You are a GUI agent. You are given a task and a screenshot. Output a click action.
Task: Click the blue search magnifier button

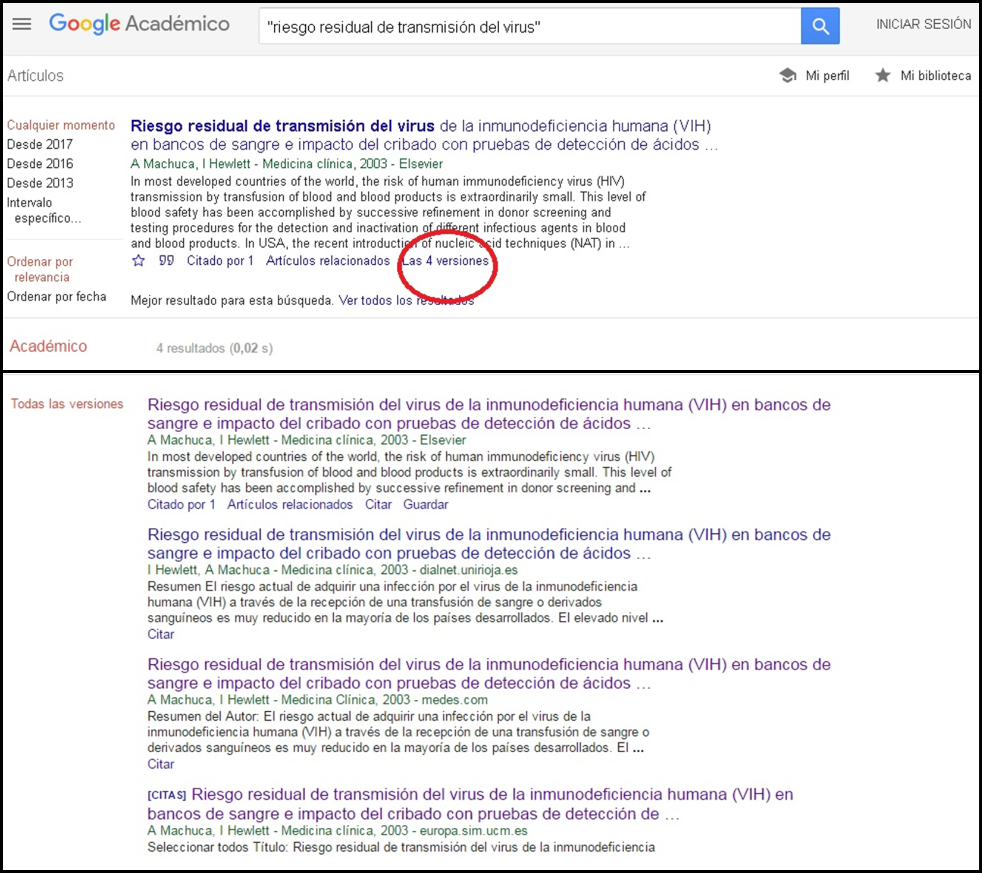[x=820, y=27]
